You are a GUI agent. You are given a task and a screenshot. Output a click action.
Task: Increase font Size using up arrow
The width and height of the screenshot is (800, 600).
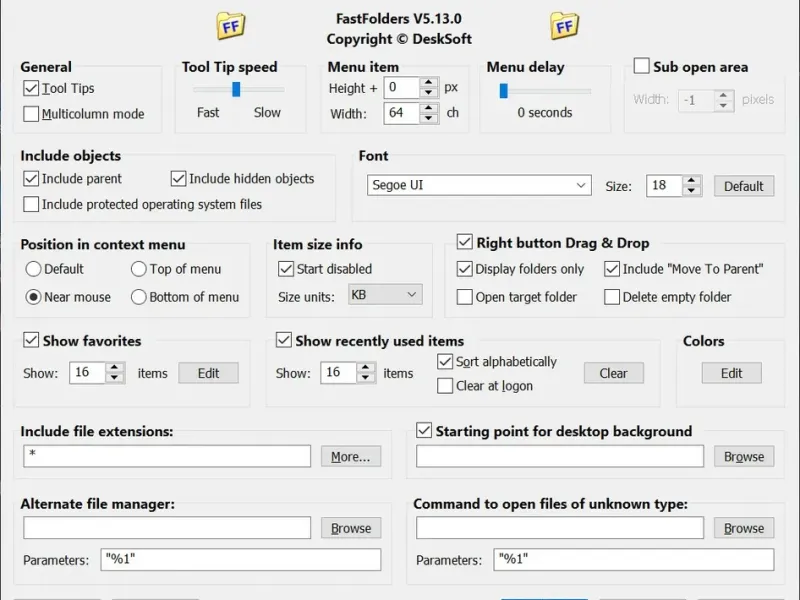[691, 181]
